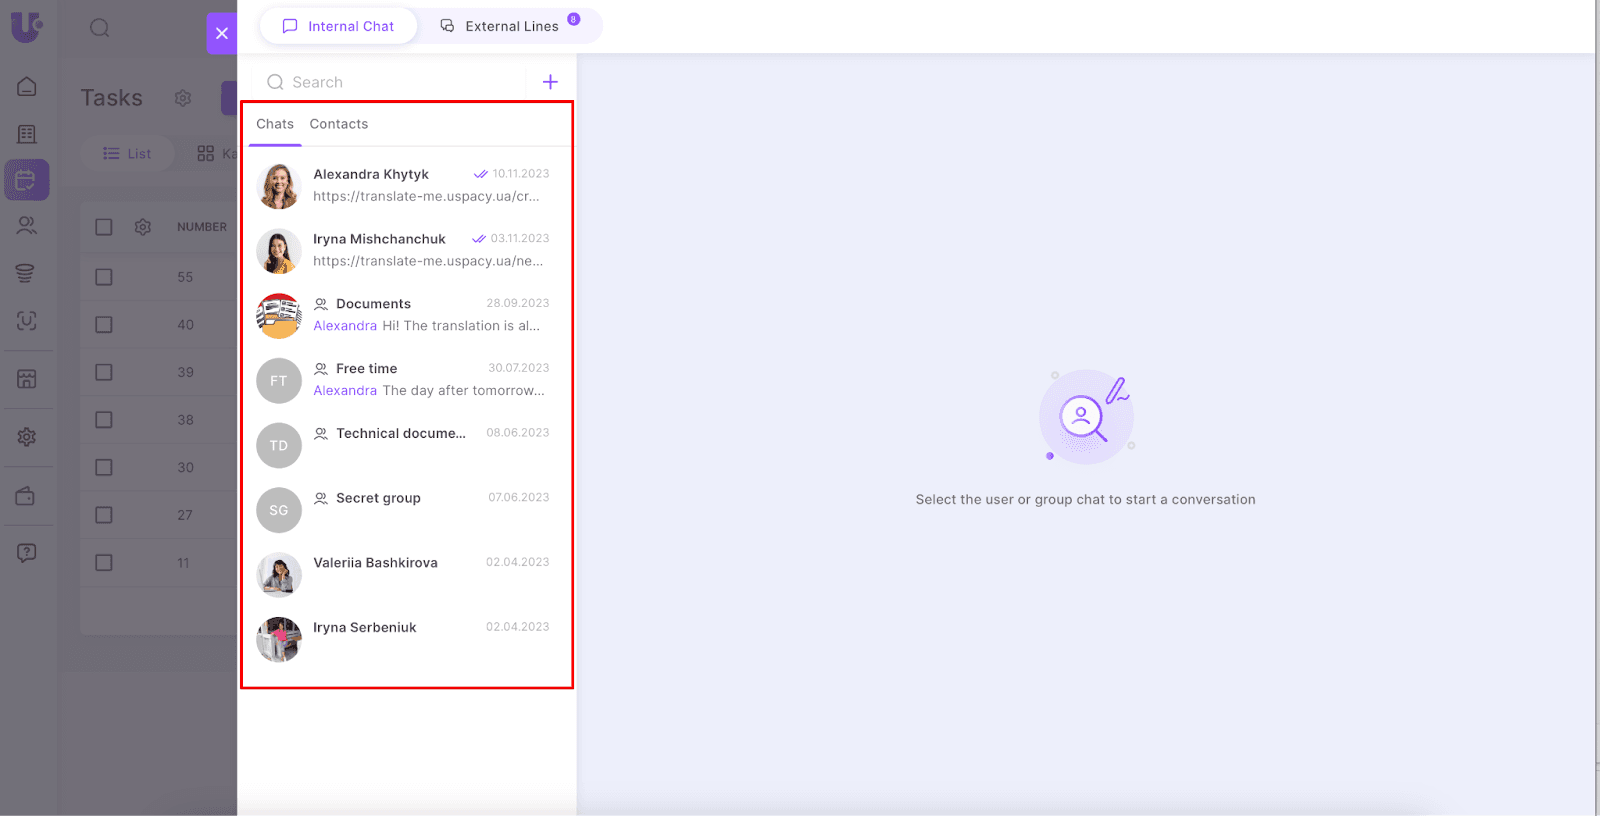The width and height of the screenshot is (1600, 816).
Task: Open the Documents group chat avatar
Action: (279, 316)
